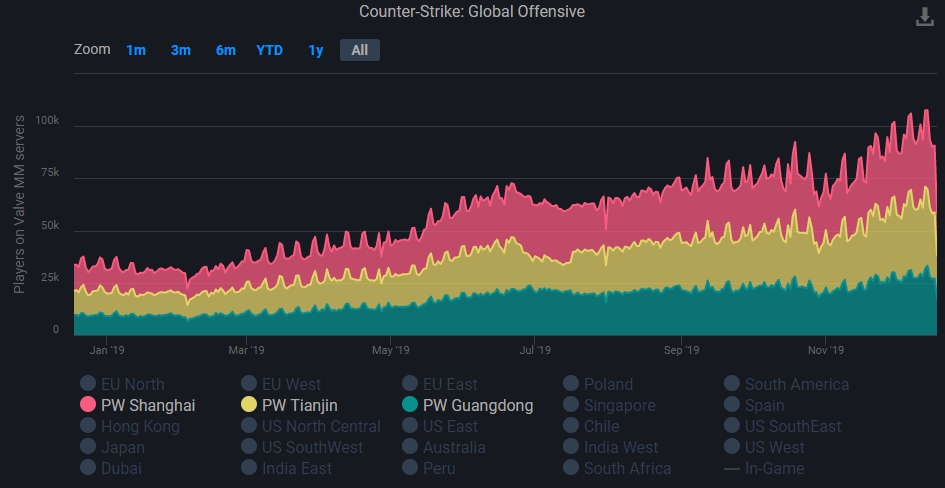
Task: Toggle EU East series in legend
Action: (440, 384)
